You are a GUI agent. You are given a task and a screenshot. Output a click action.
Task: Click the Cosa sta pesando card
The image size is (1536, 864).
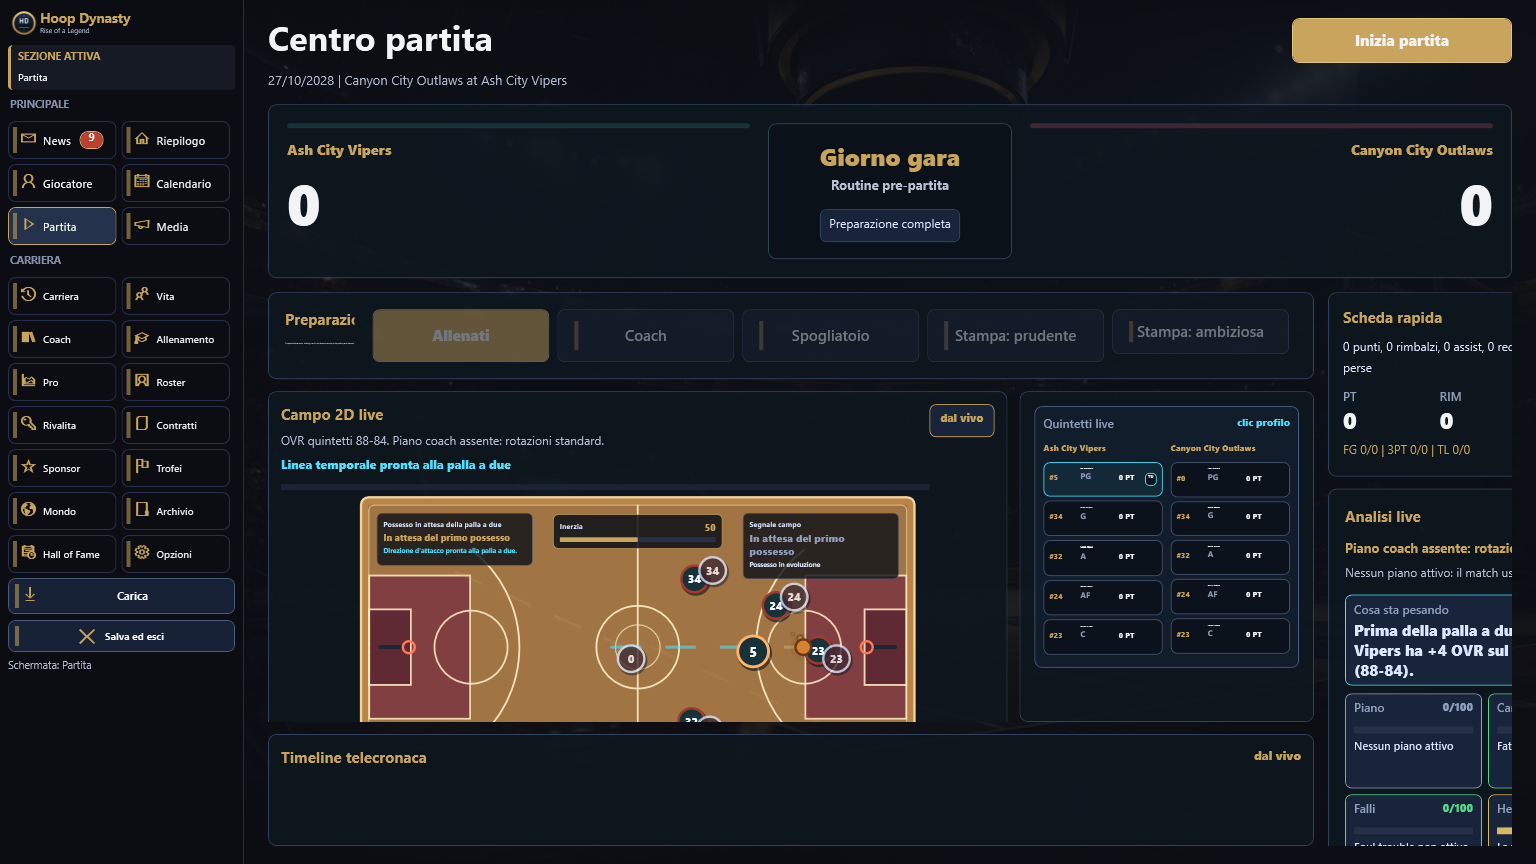(1428, 640)
